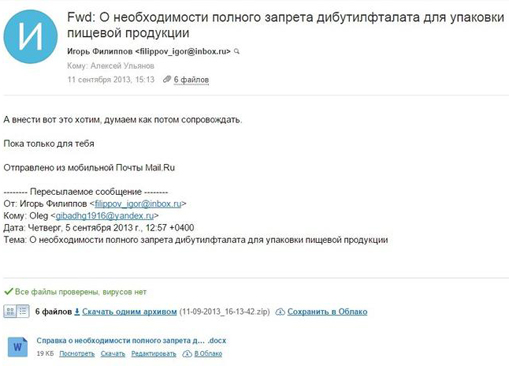Switch attachments to thumbnail grid view
Image resolution: width=509 pixels, height=366 pixels.
pyautogui.click(x=10, y=311)
